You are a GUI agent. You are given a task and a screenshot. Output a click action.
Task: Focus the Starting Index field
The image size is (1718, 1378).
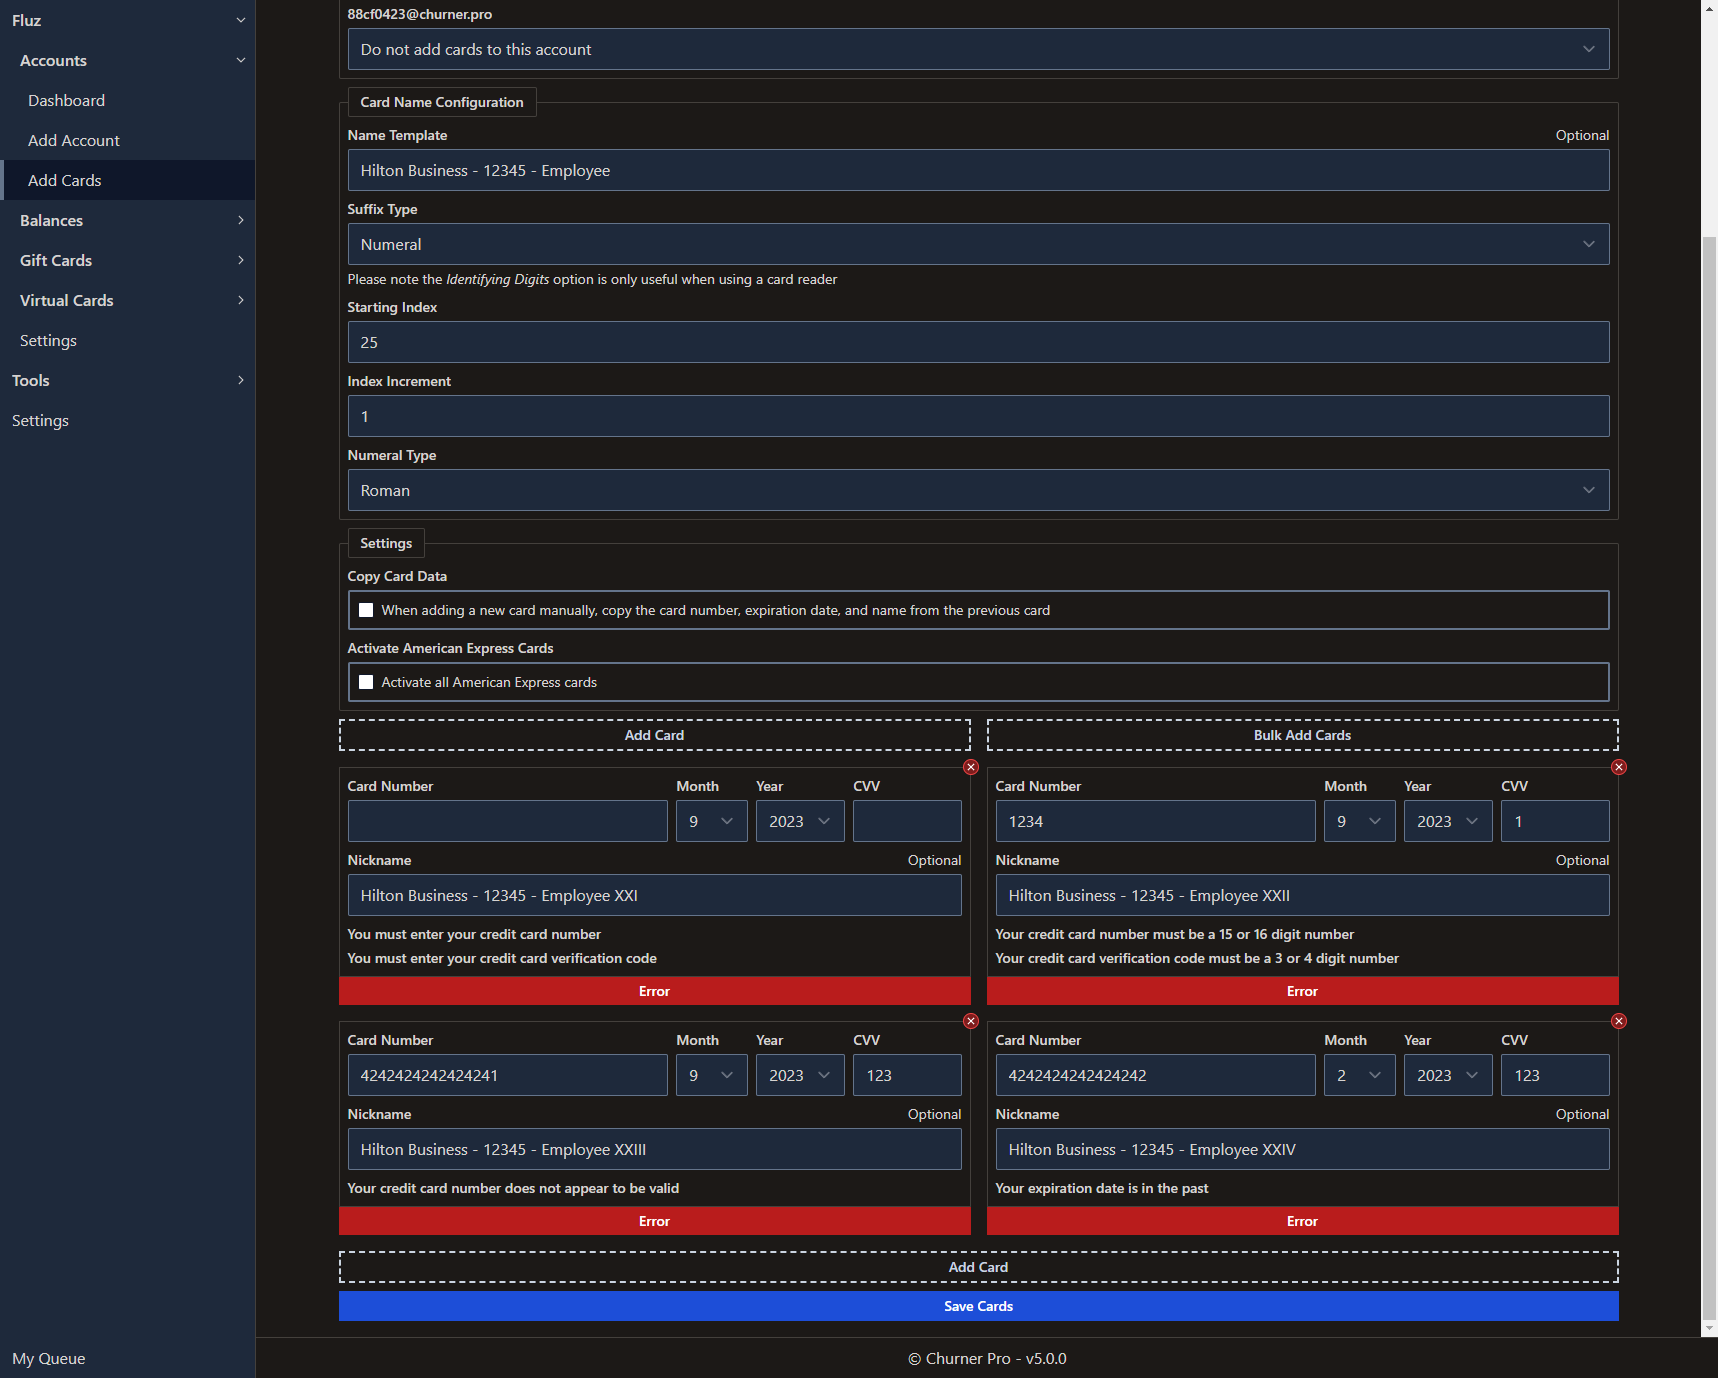(977, 342)
